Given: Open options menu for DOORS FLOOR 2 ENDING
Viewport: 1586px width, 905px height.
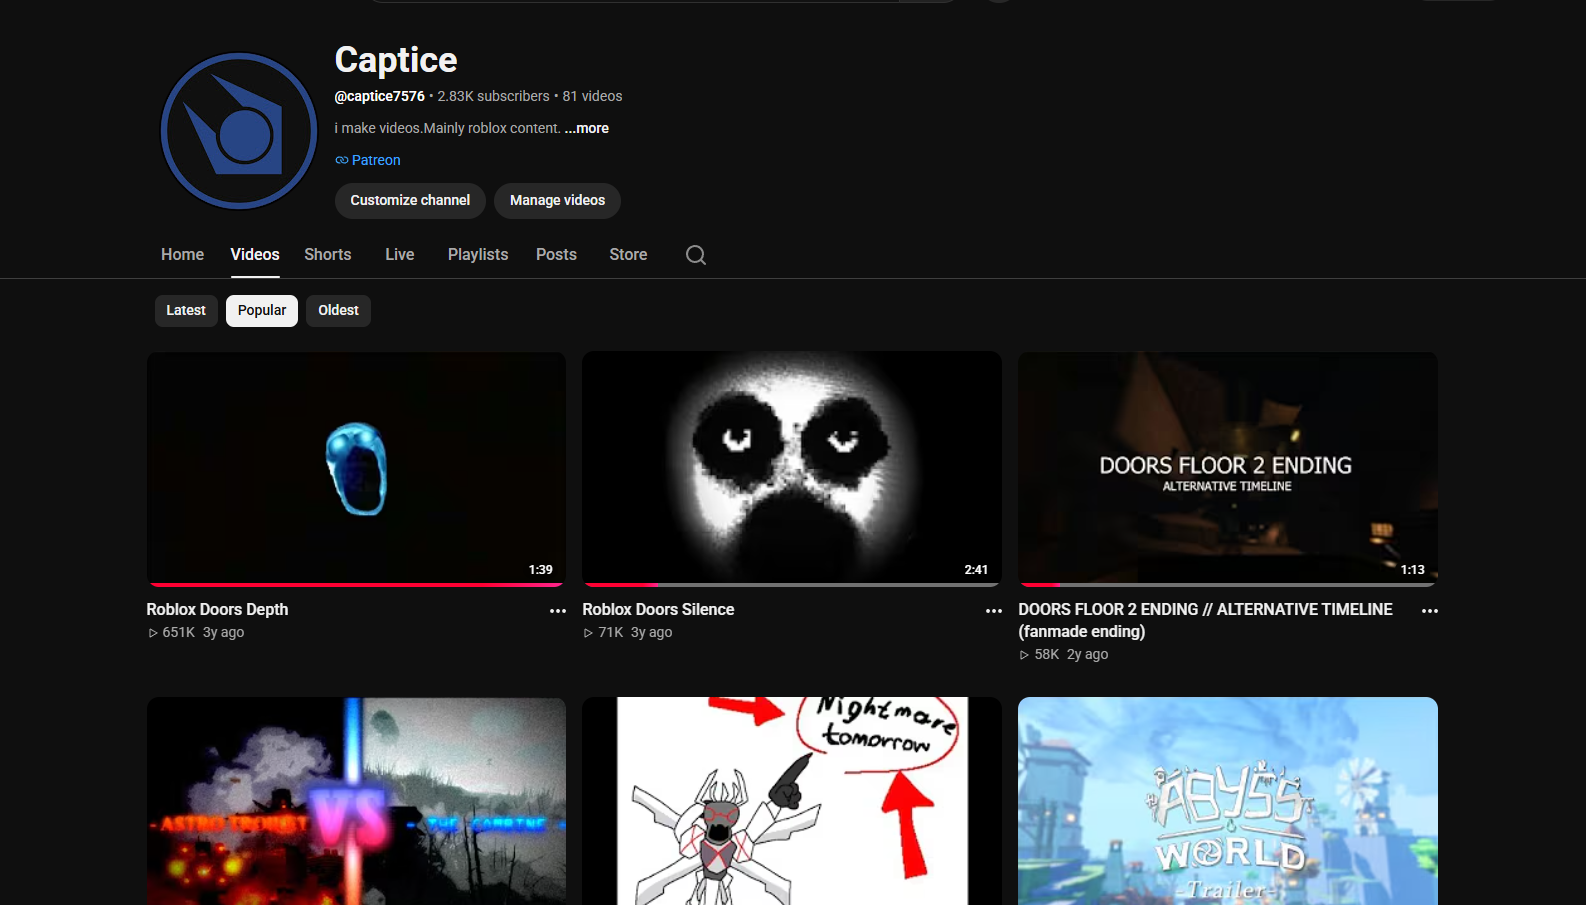Looking at the screenshot, I should pyautogui.click(x=1430, y=611).
